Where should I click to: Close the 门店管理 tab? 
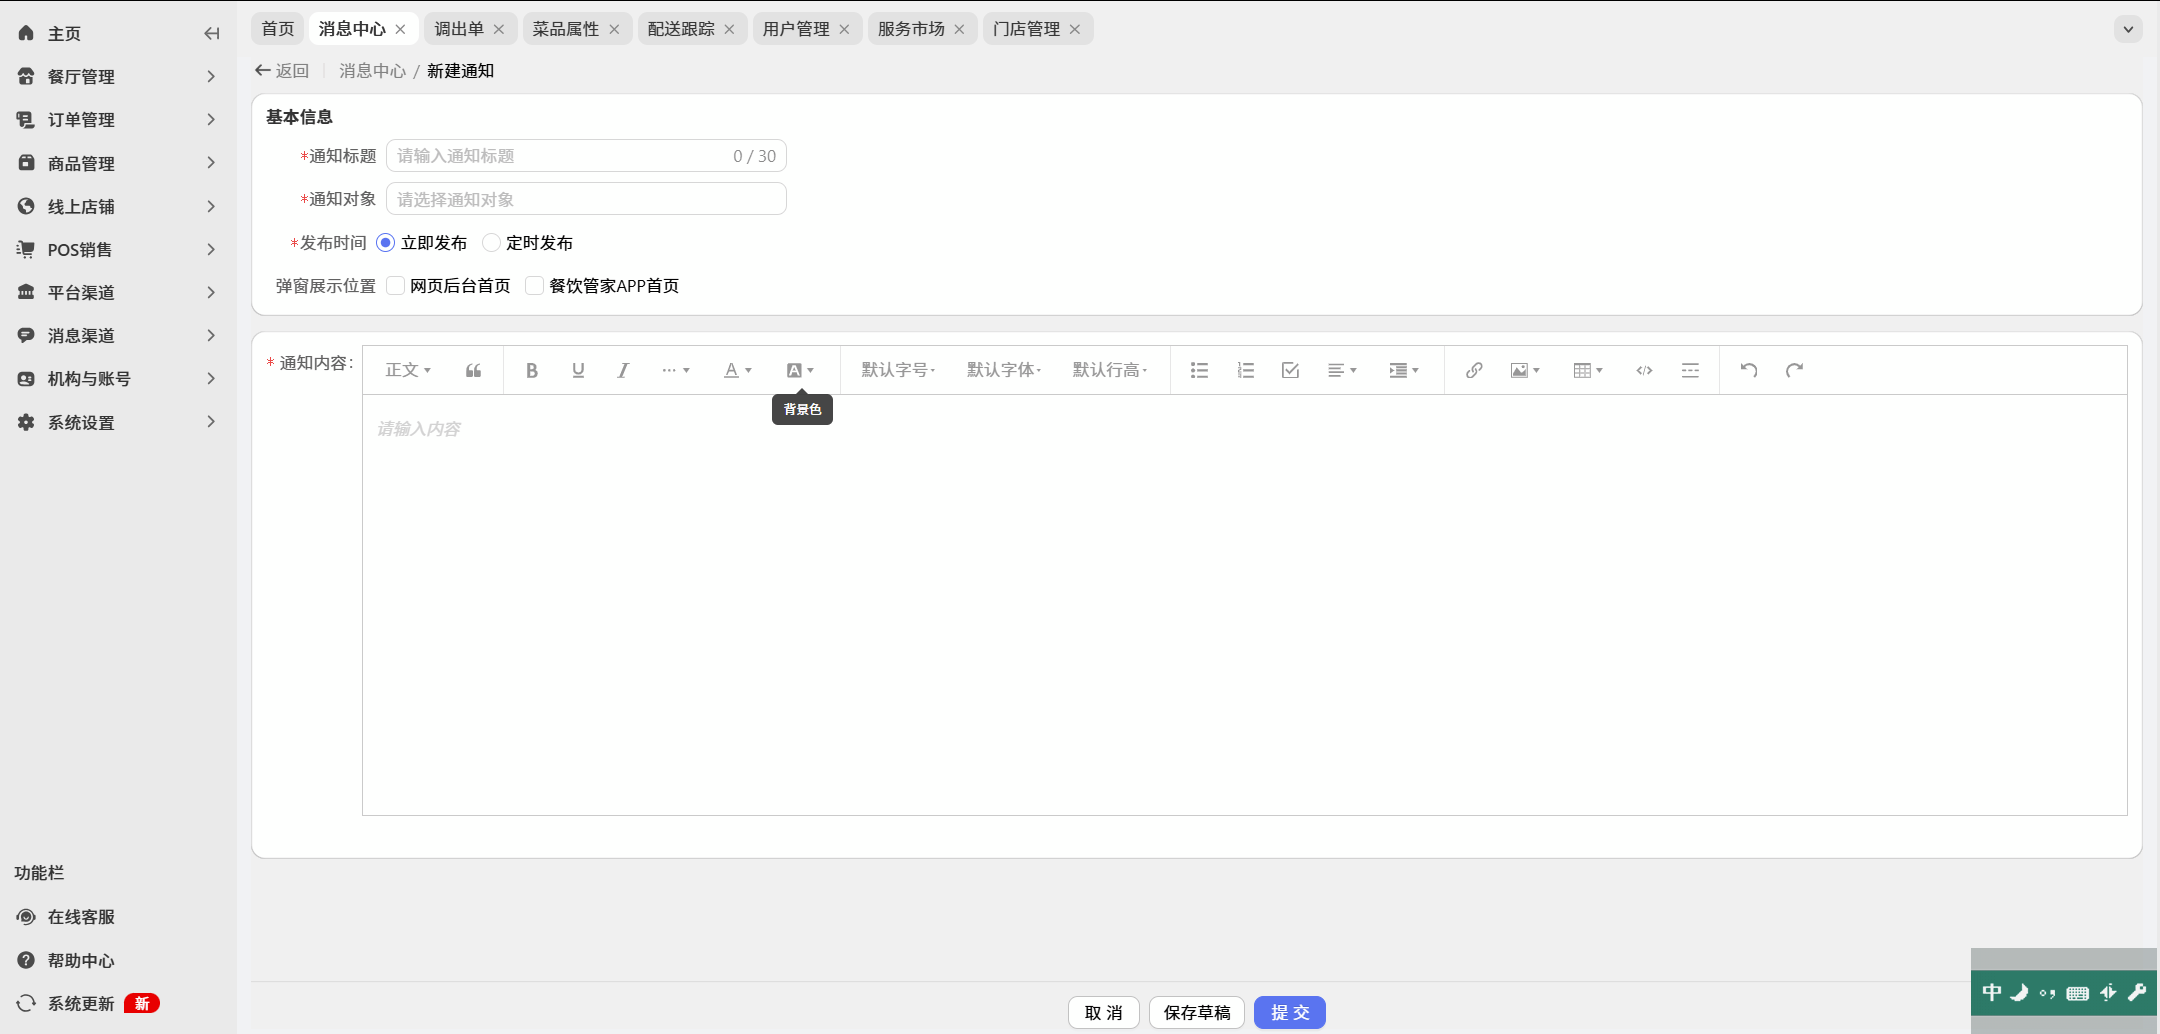pos(1075,29)
